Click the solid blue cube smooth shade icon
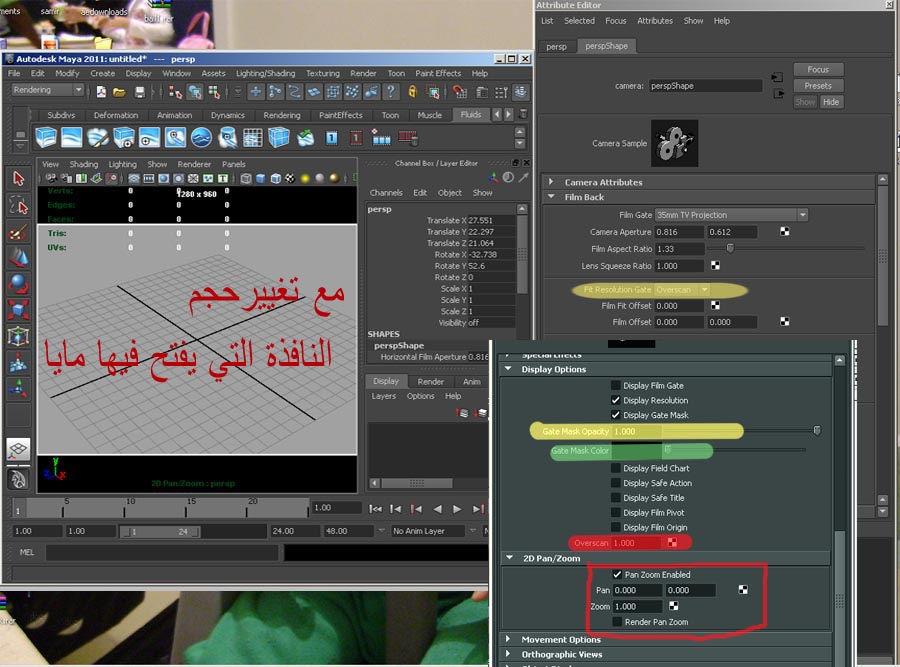900x667 pixels. pyautogui.click(x=261, y=179)
